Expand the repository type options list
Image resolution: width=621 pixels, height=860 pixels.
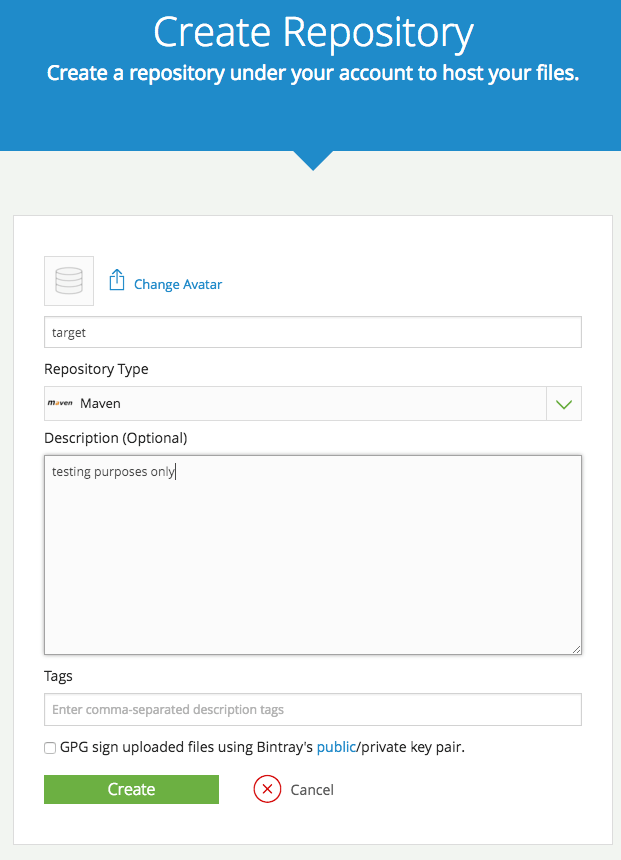564,403
